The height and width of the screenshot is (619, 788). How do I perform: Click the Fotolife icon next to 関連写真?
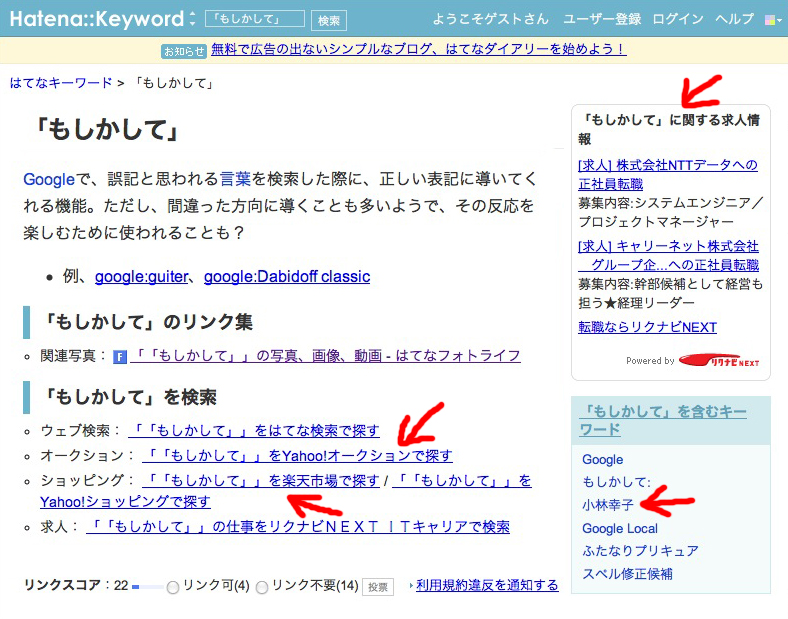[x=119, y=356]
